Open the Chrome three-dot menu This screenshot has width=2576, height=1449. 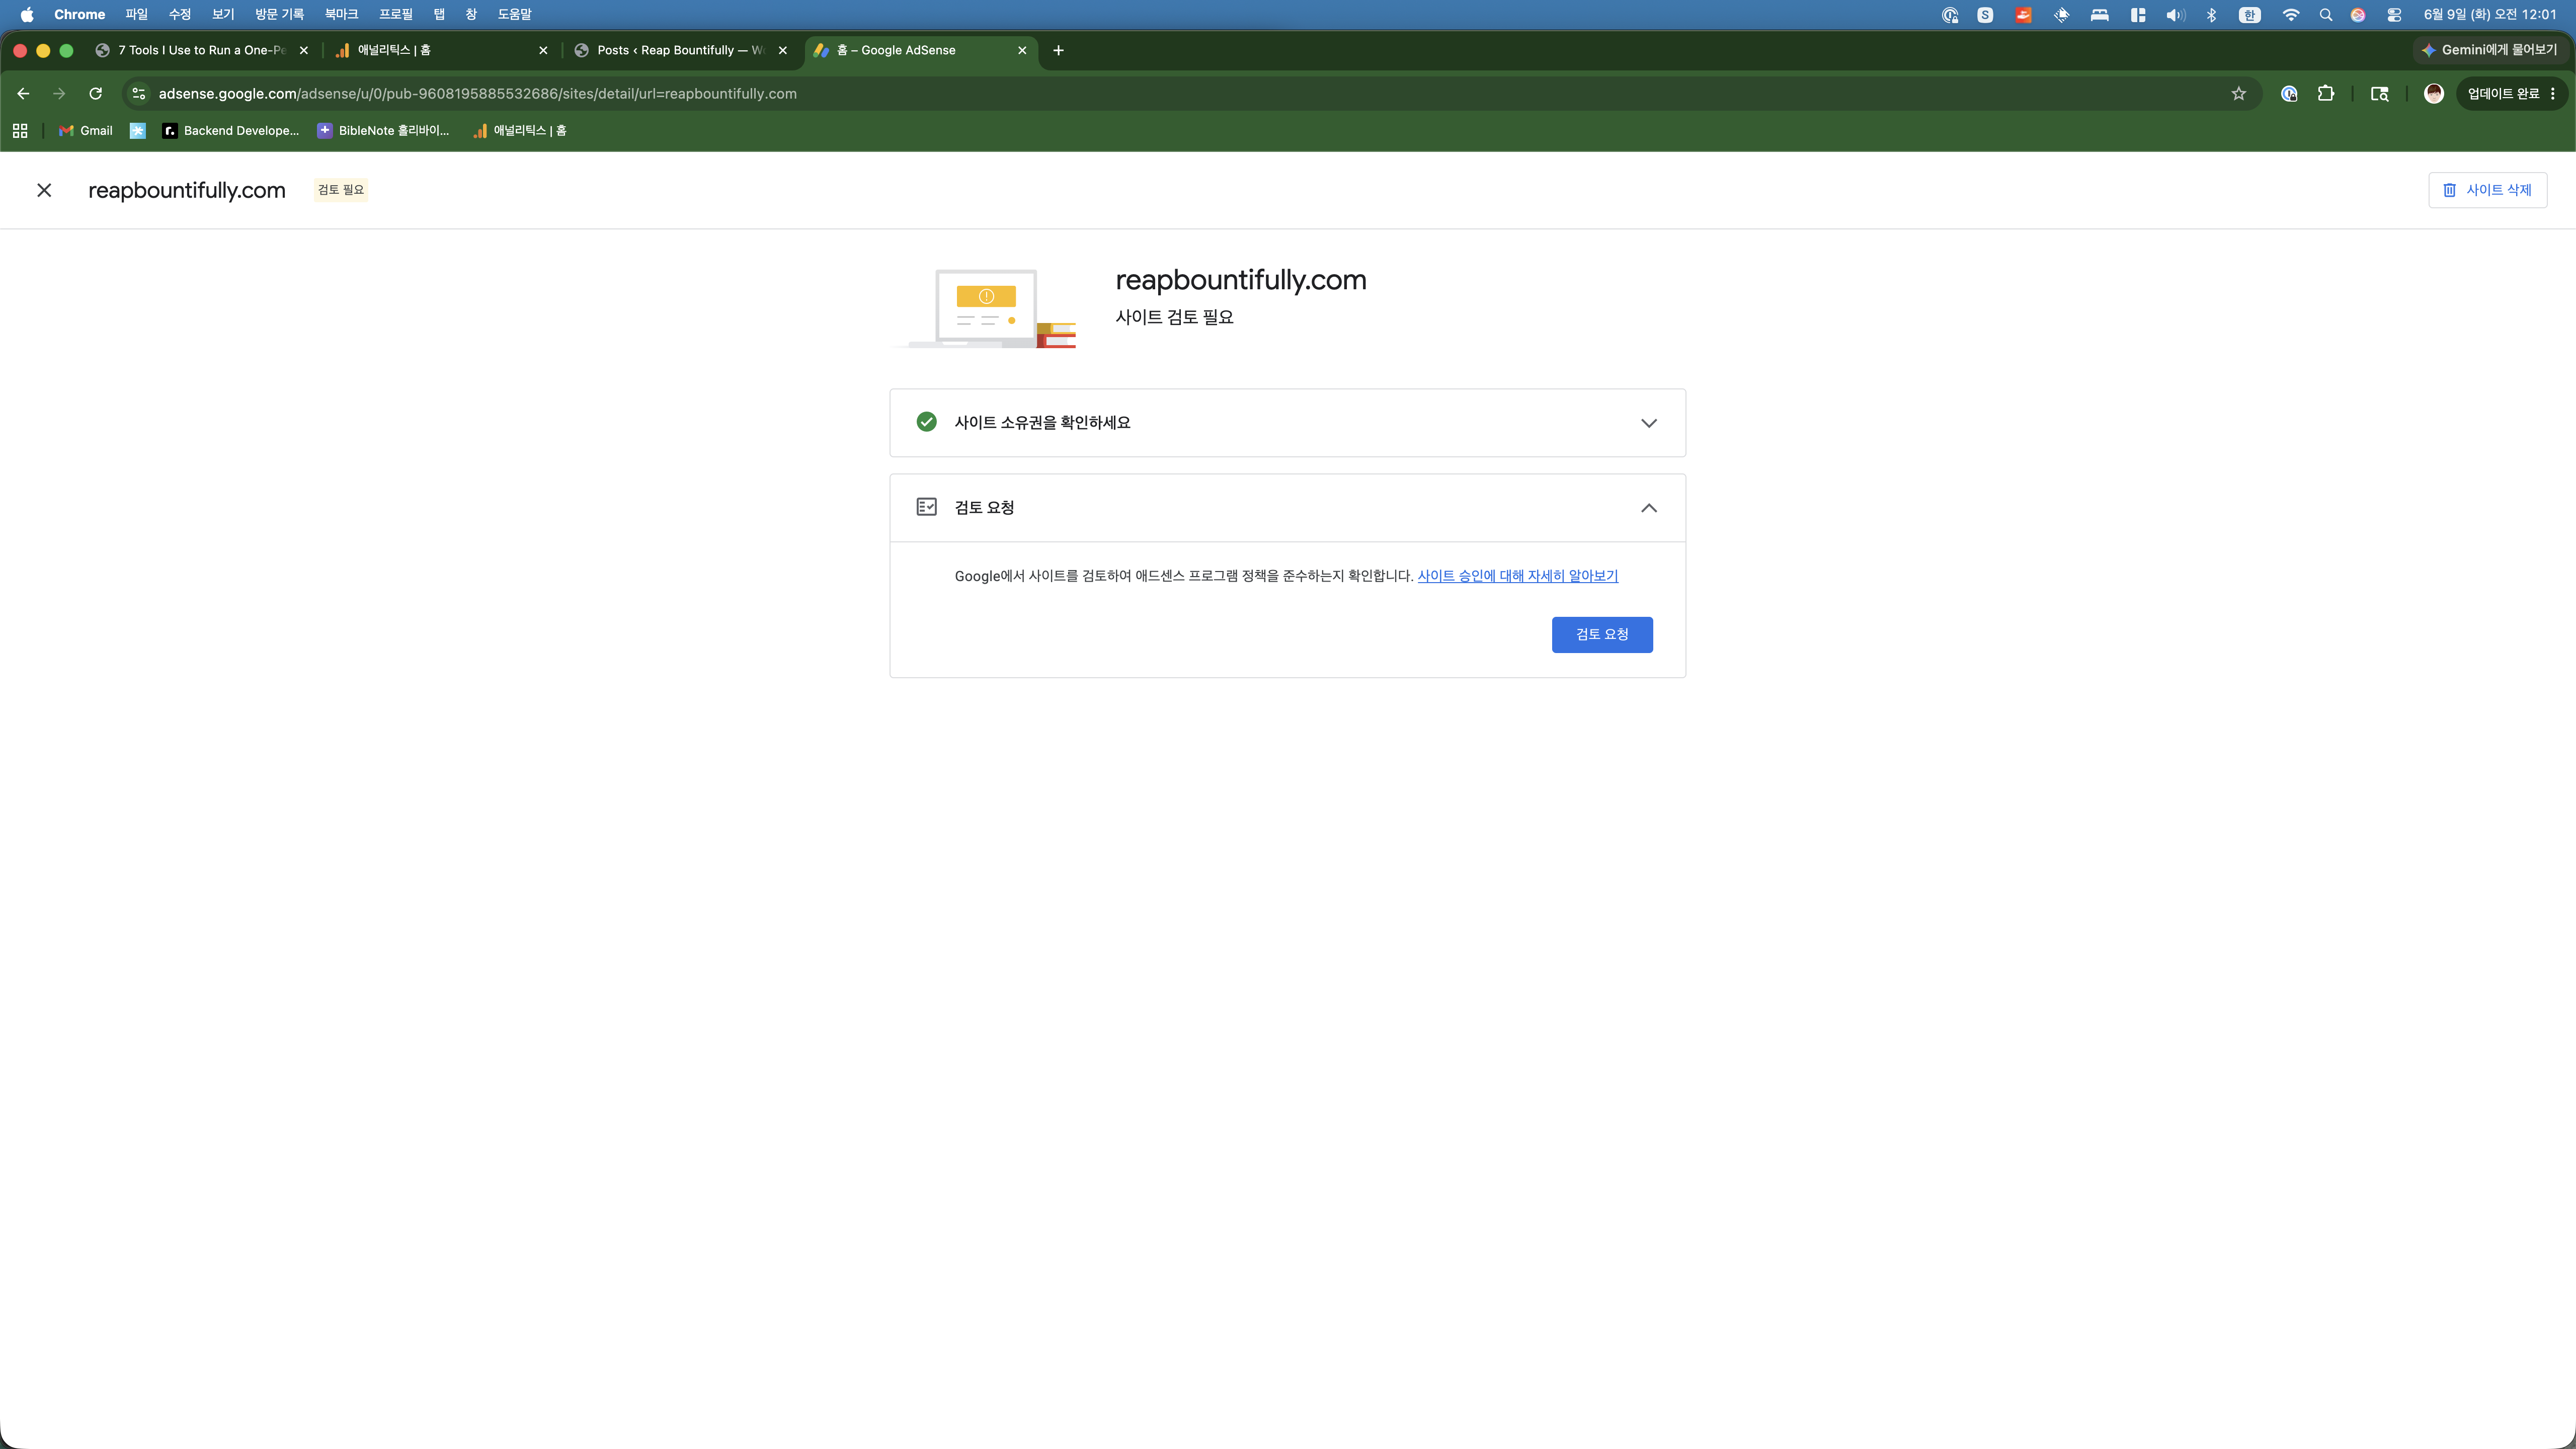(x=2553, y=94)
